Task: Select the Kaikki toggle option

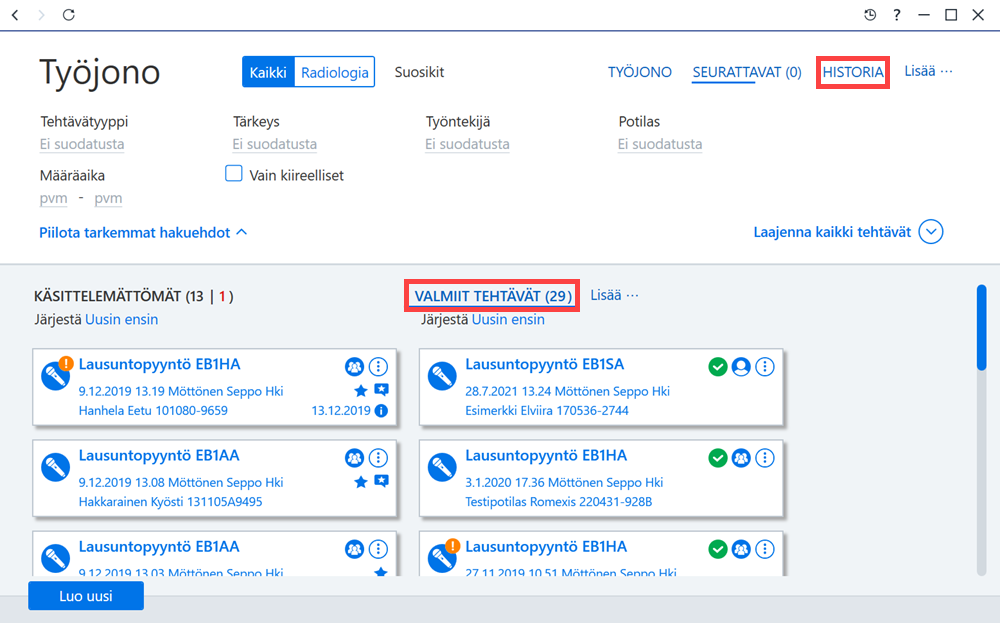Action: [268, 72]
